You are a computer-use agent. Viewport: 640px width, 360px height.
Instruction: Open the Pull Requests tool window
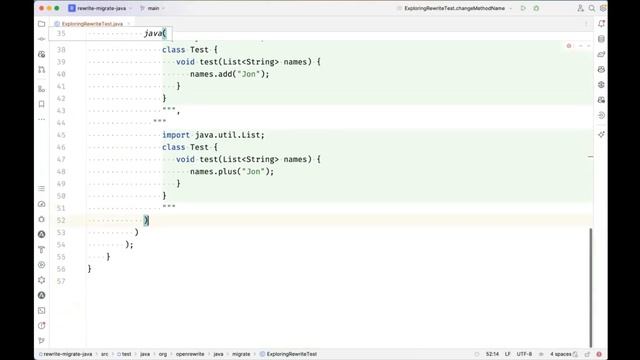[42, 70]
